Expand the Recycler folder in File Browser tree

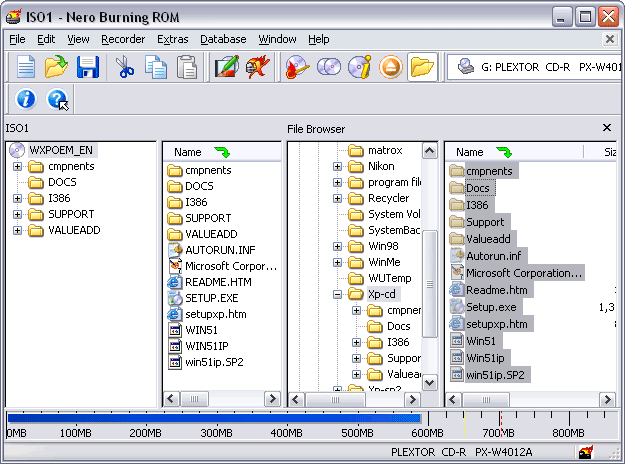pos(337,198)
